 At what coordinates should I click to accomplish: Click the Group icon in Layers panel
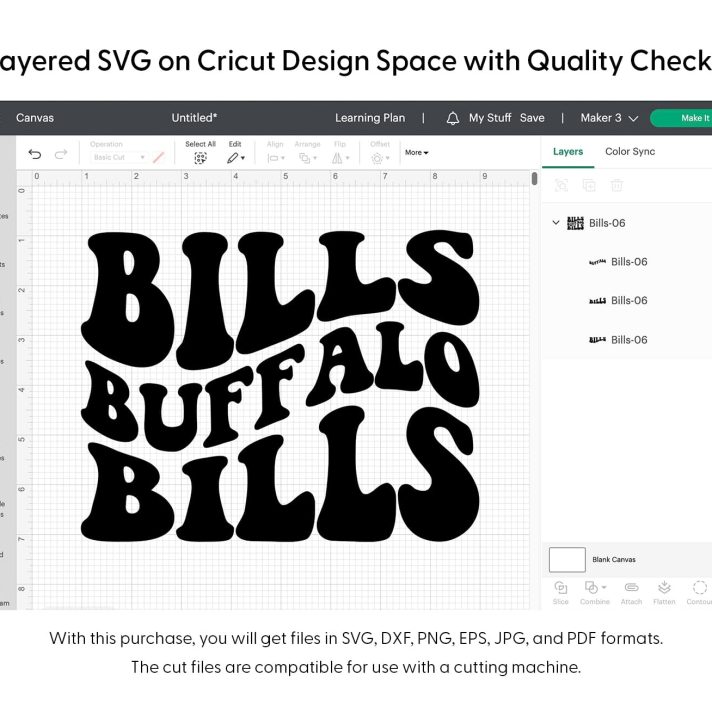click(561, 185)
